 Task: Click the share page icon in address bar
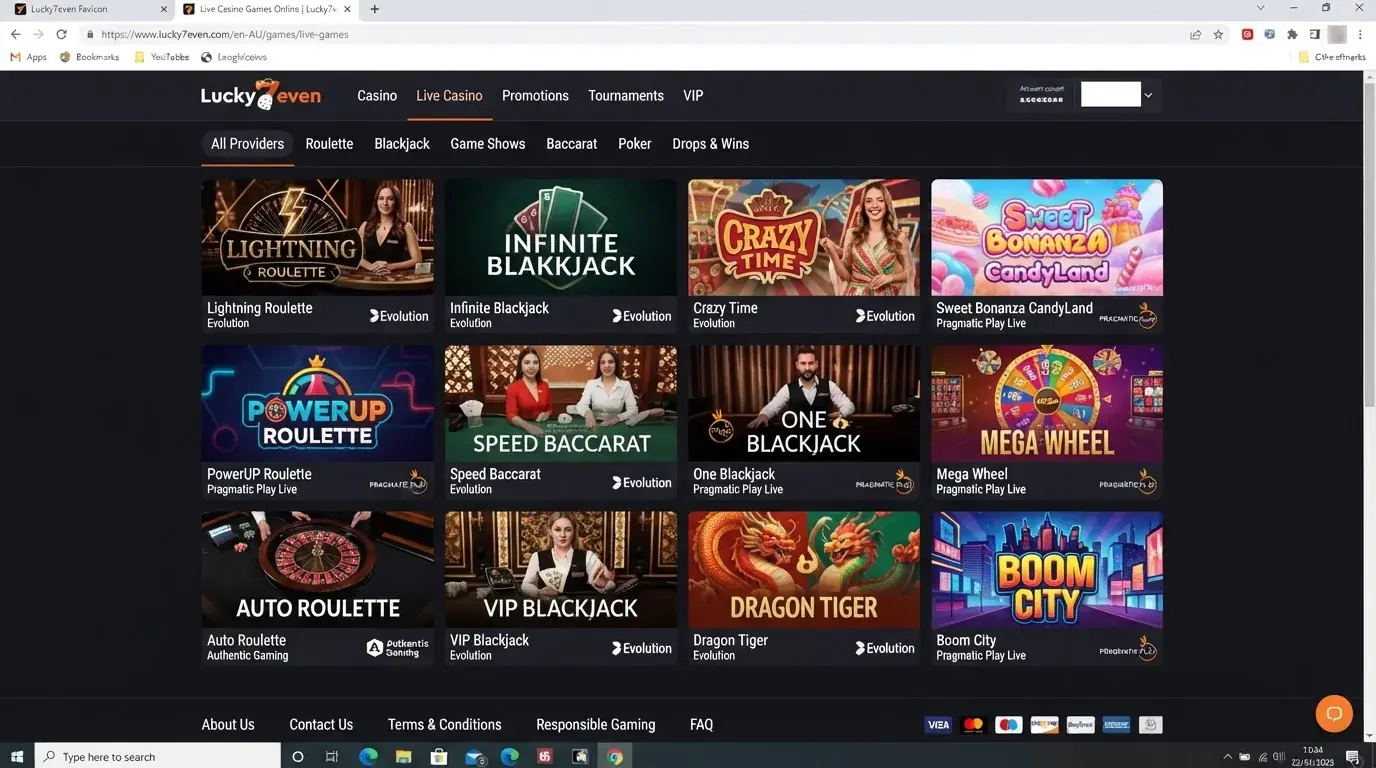tap(1195, 34)
